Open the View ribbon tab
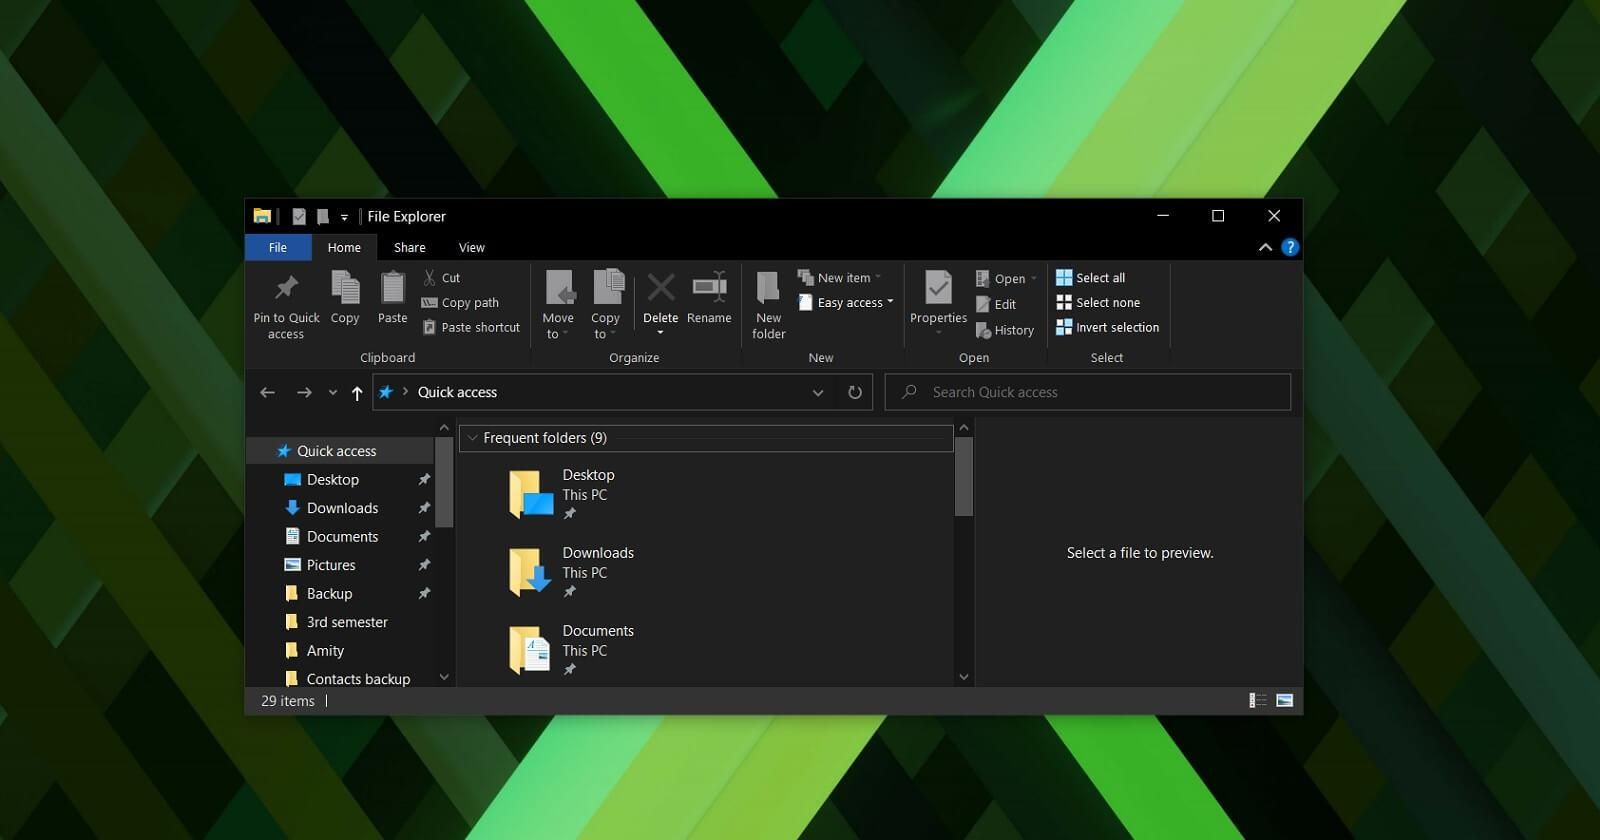This screenshot has height=840, width=1600. tap(471, 248)
